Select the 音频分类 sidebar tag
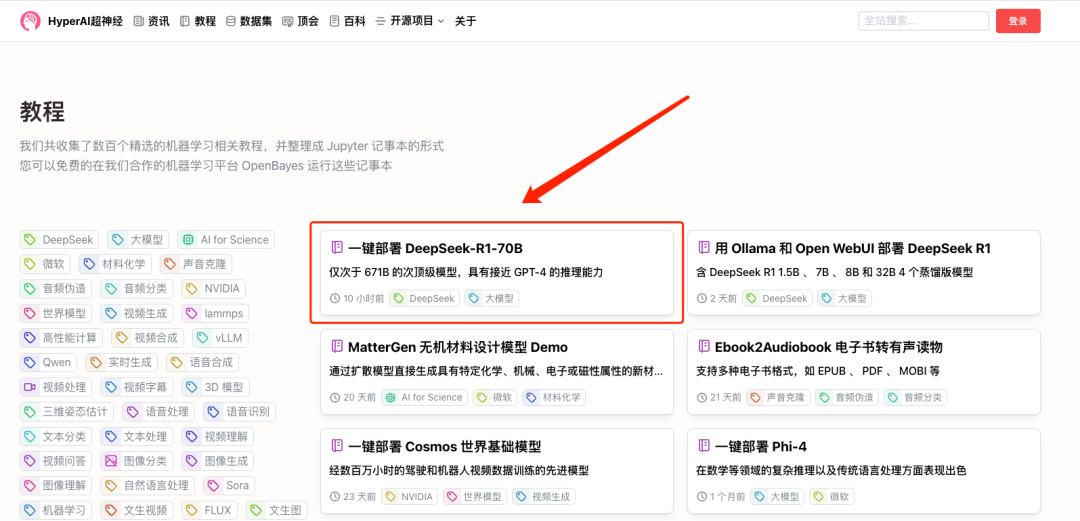Viewport: 1080px width, 521px height. (137, 289)
